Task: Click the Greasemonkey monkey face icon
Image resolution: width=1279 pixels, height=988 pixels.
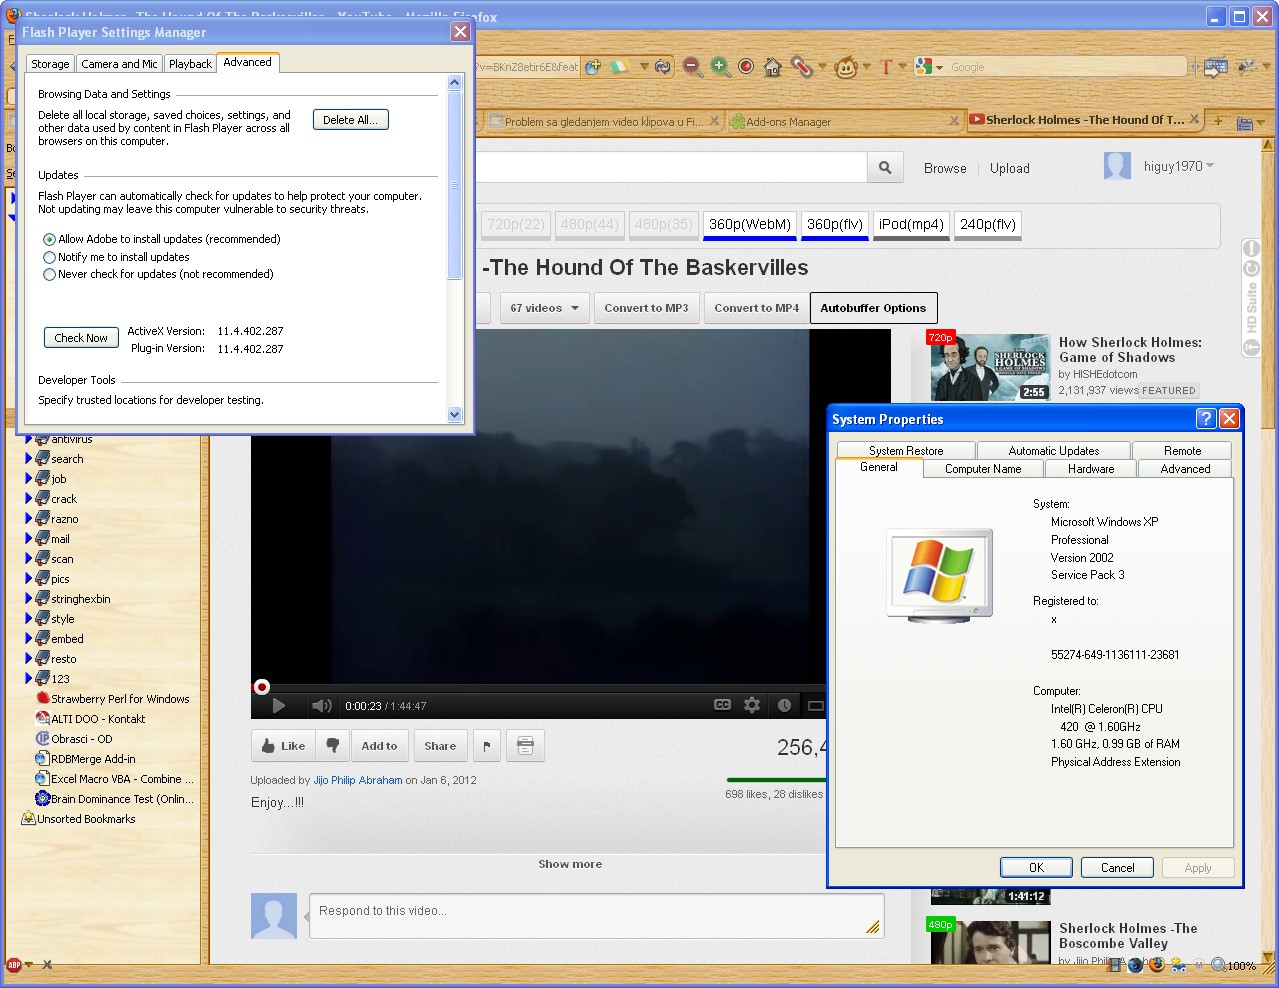Action: tap(846, 68)
